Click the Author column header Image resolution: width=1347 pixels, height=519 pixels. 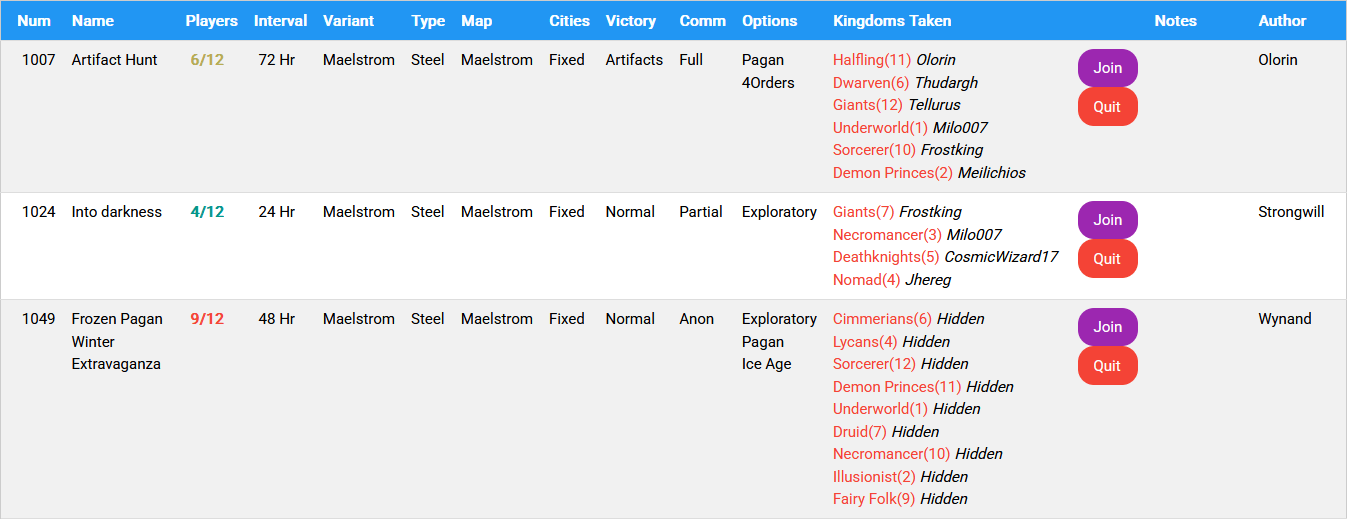[1282, 21]
